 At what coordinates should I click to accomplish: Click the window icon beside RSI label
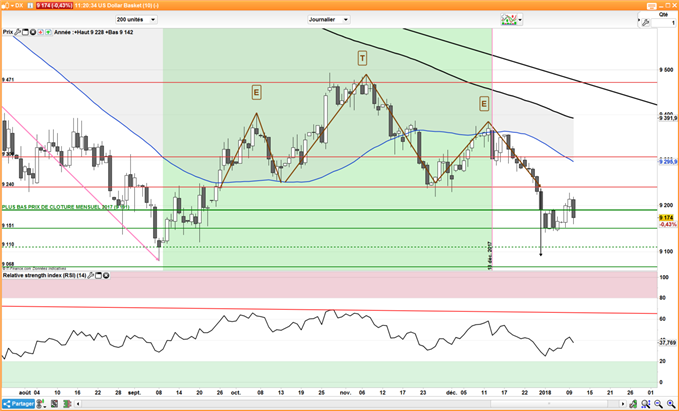coord(98,275)
